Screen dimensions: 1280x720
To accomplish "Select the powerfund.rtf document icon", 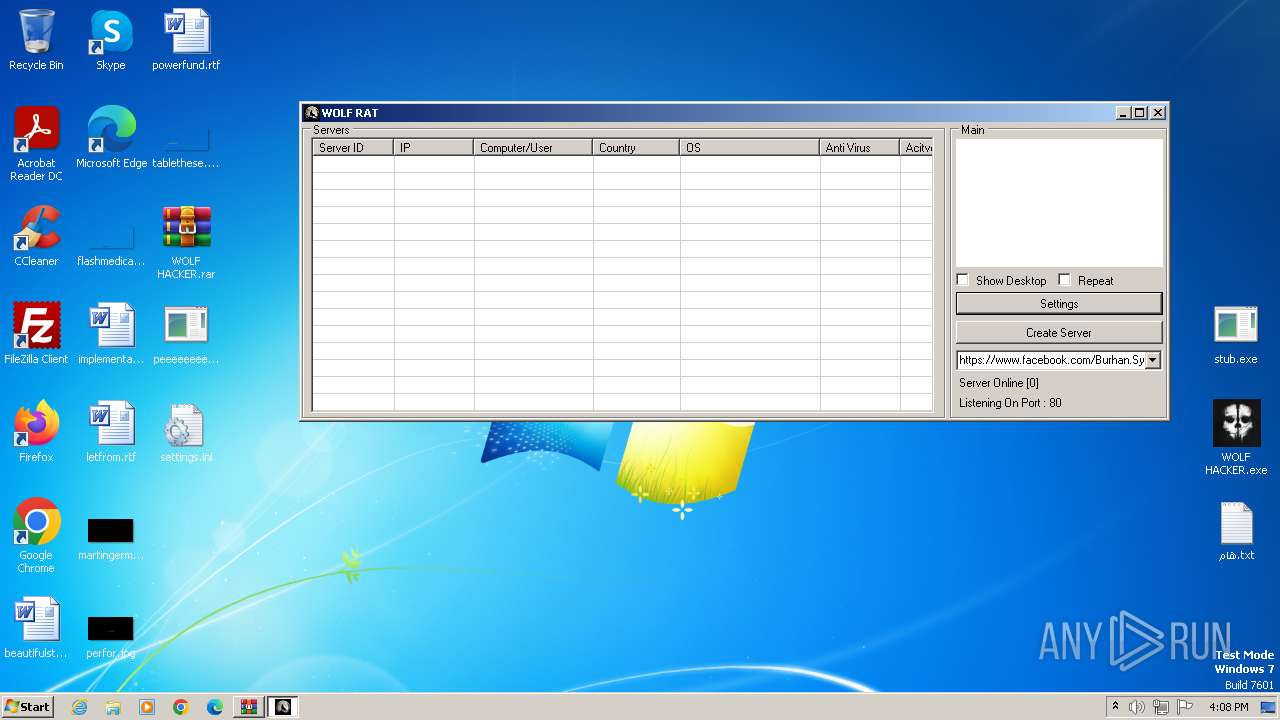I will pos(186,40).
